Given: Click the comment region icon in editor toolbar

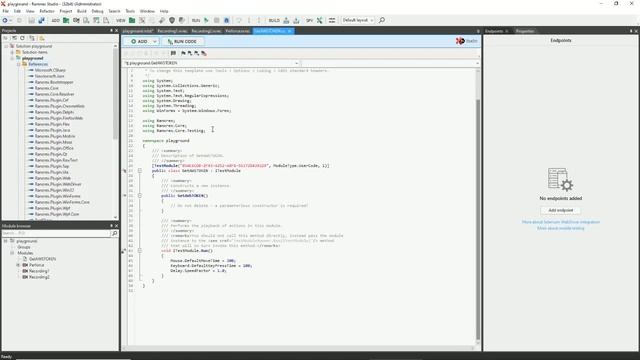Looking at the screenshot, I should [x=173, y=53].
